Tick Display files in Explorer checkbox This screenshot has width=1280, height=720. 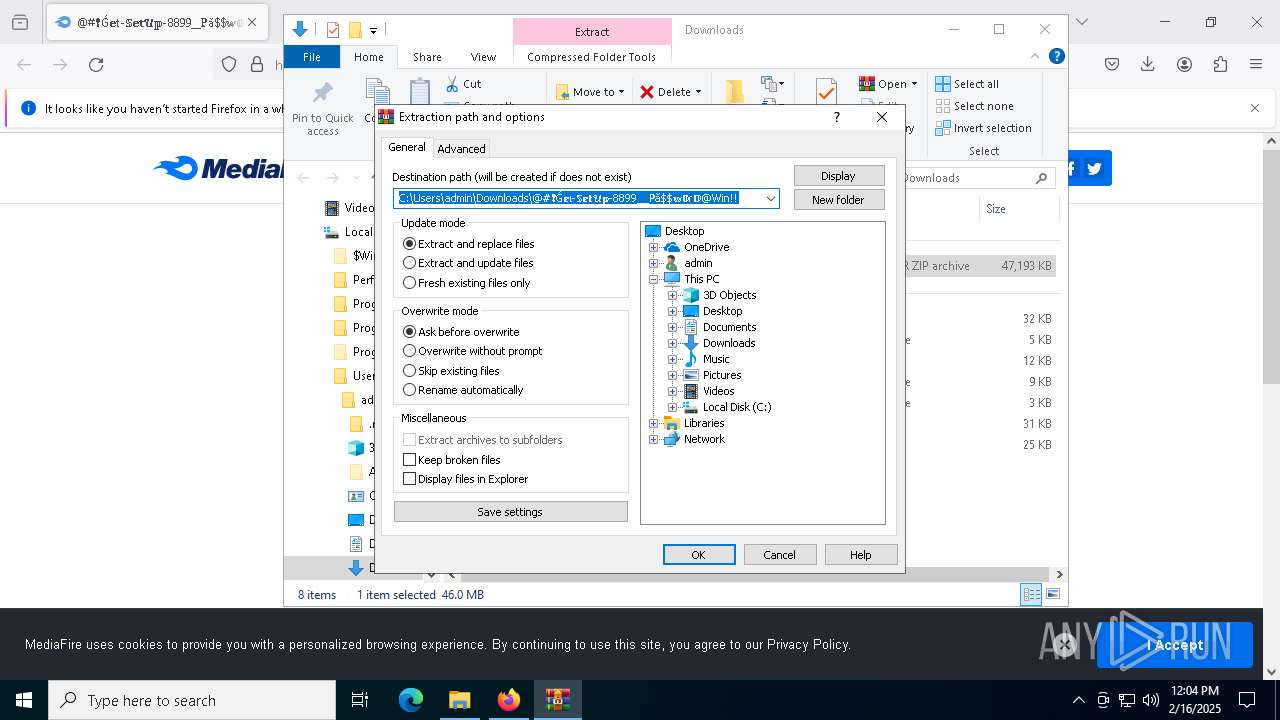(x=409, y=479)
